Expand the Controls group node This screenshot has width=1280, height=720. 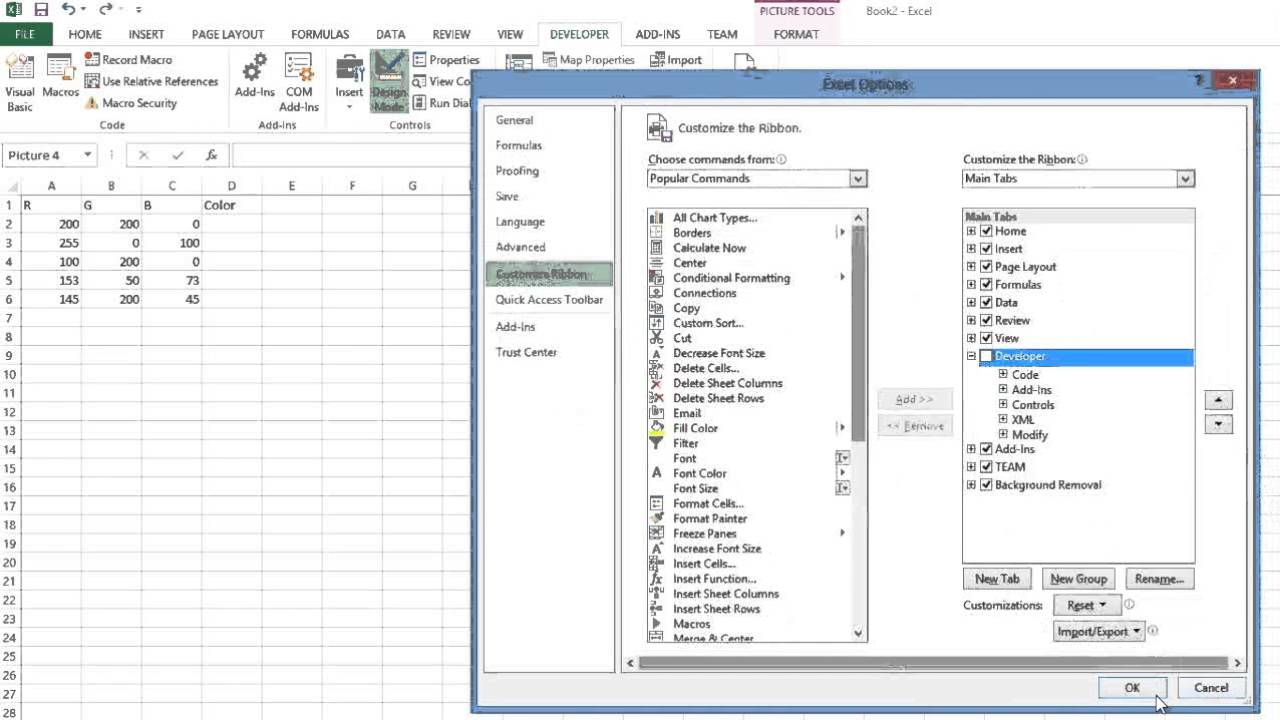coord(1003,405)
